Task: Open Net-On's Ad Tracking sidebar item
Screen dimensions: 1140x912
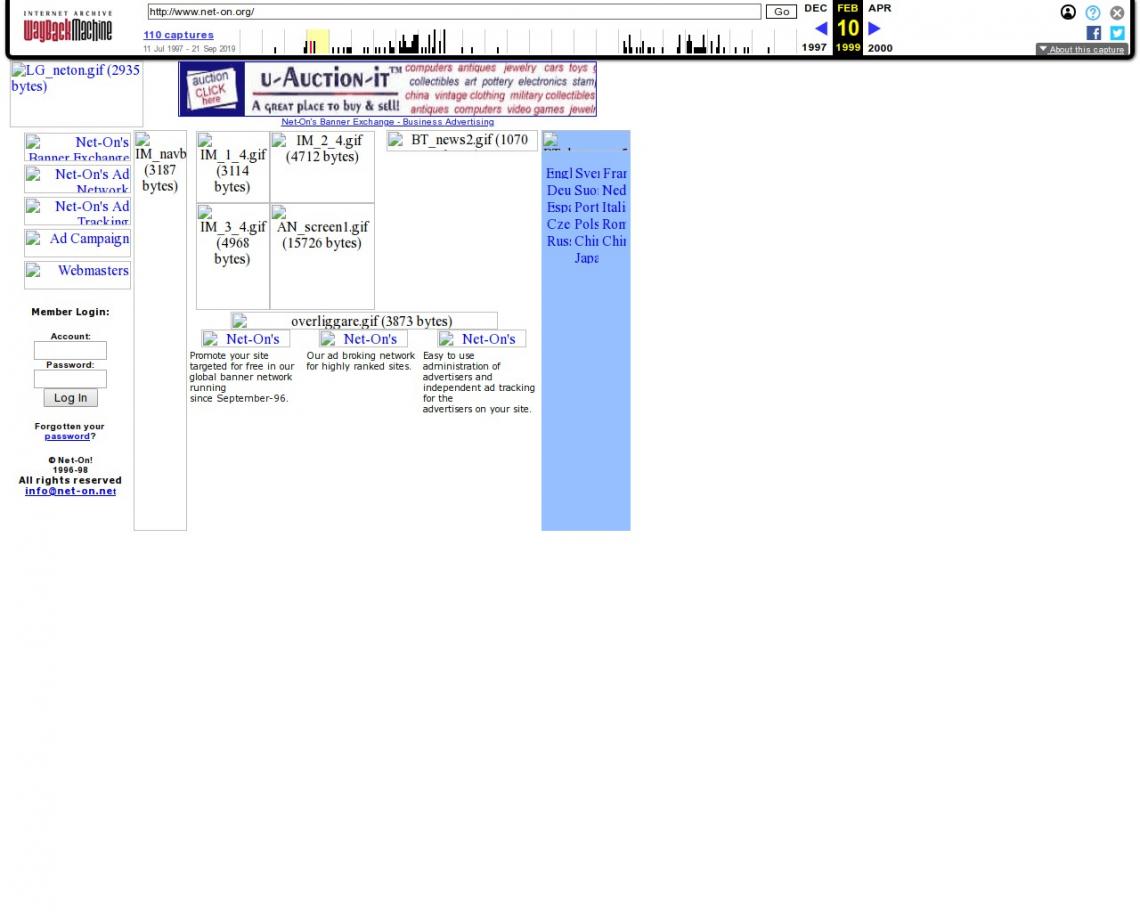Action: (77, 212)
